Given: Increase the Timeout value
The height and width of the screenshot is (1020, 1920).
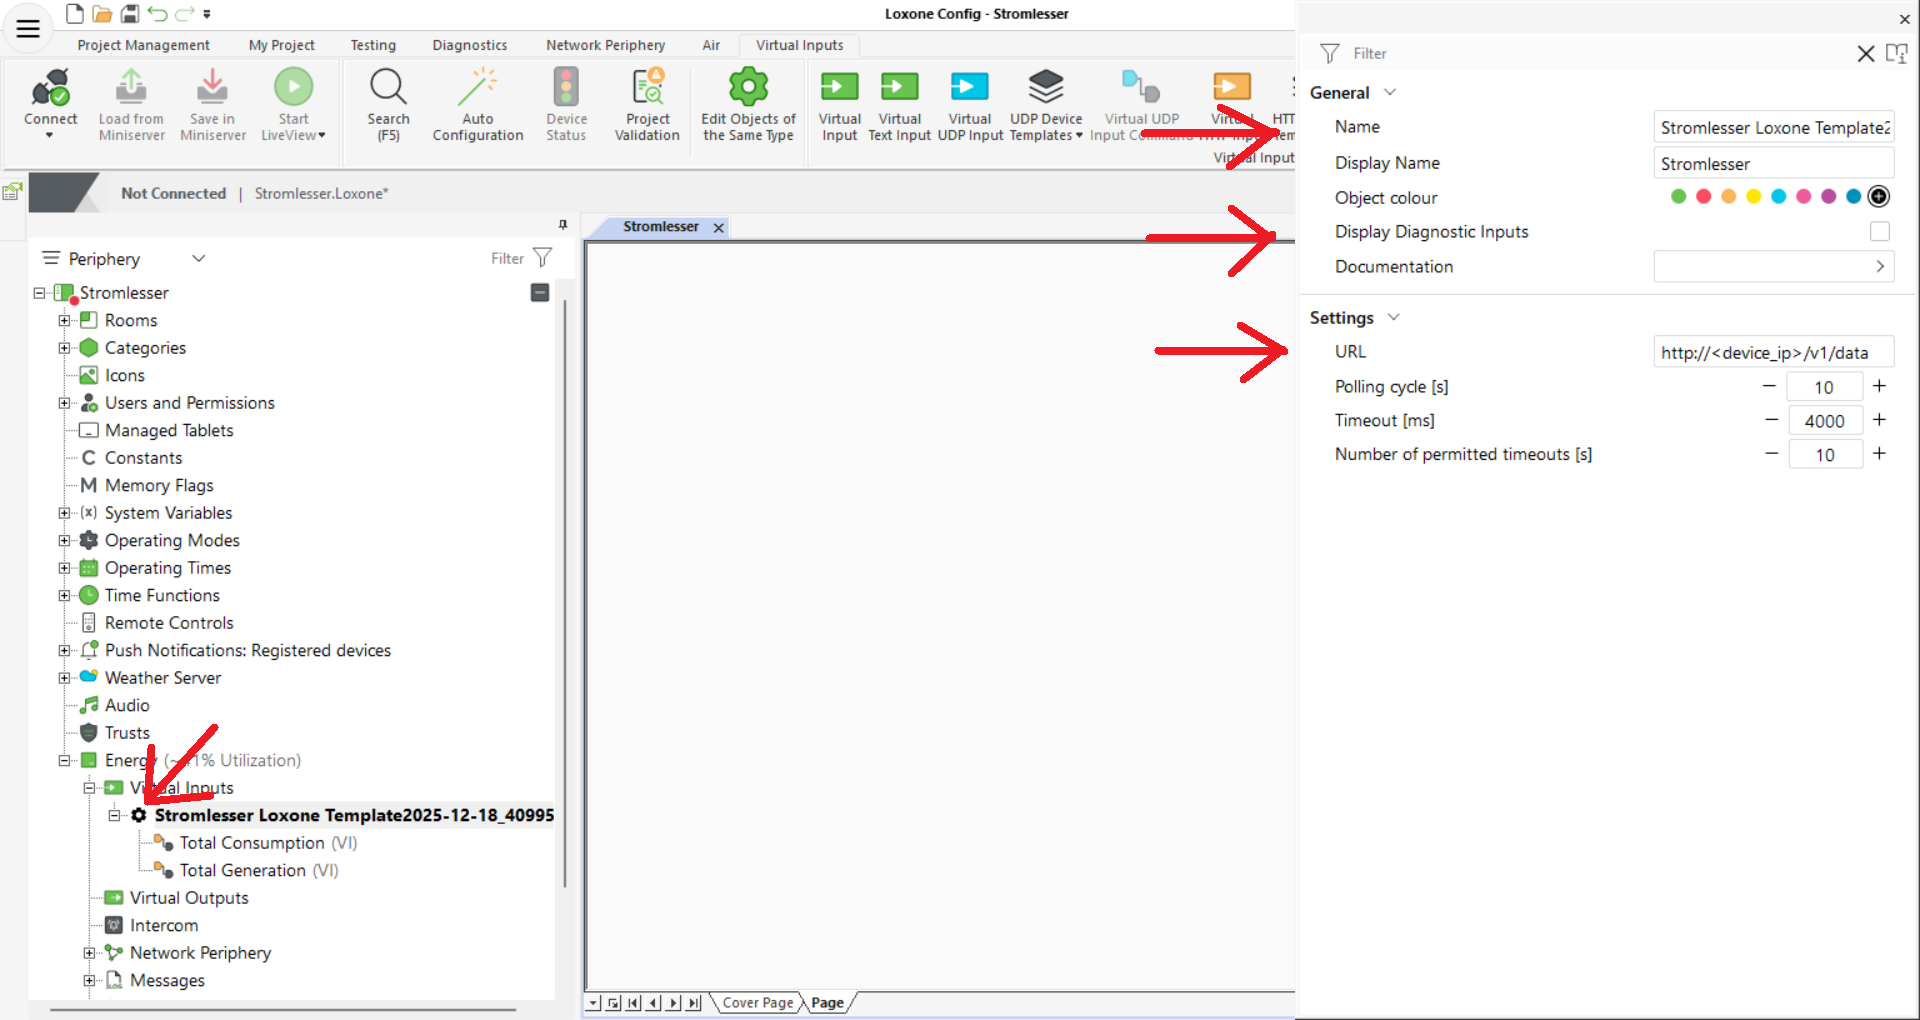Looking at the screenshot, I should point(1880,420).
